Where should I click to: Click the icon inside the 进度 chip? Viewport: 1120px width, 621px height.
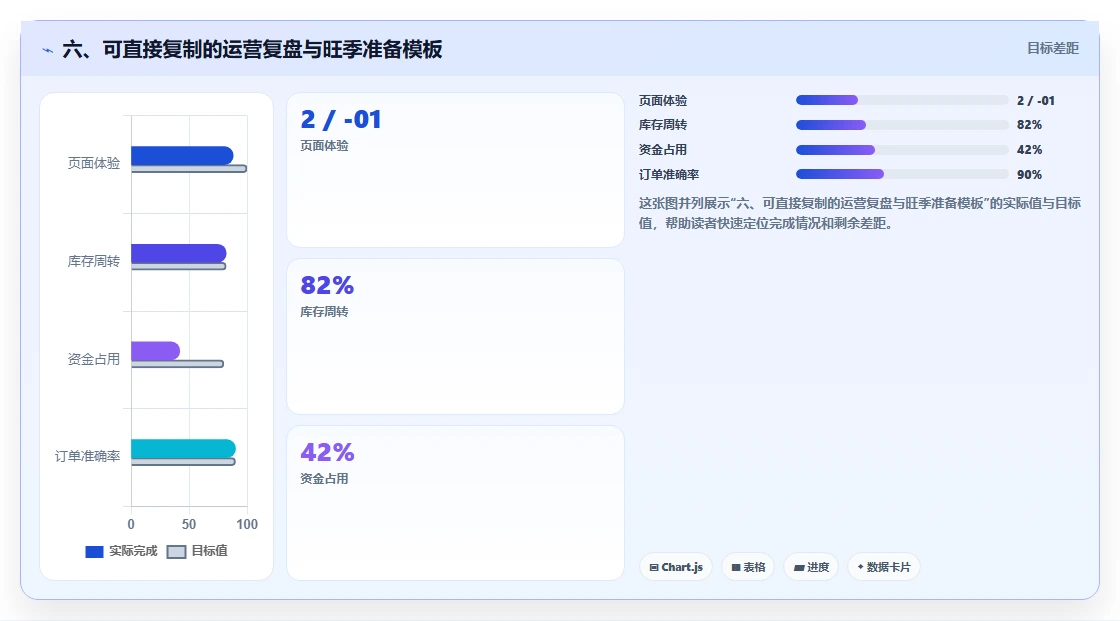[799, 567]
